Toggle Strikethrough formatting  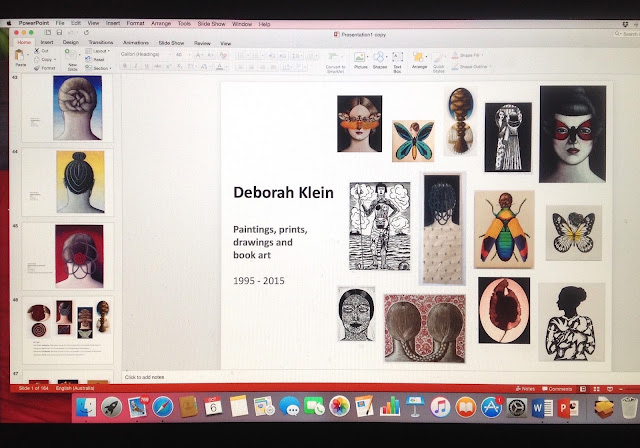(x=158, y=66)
